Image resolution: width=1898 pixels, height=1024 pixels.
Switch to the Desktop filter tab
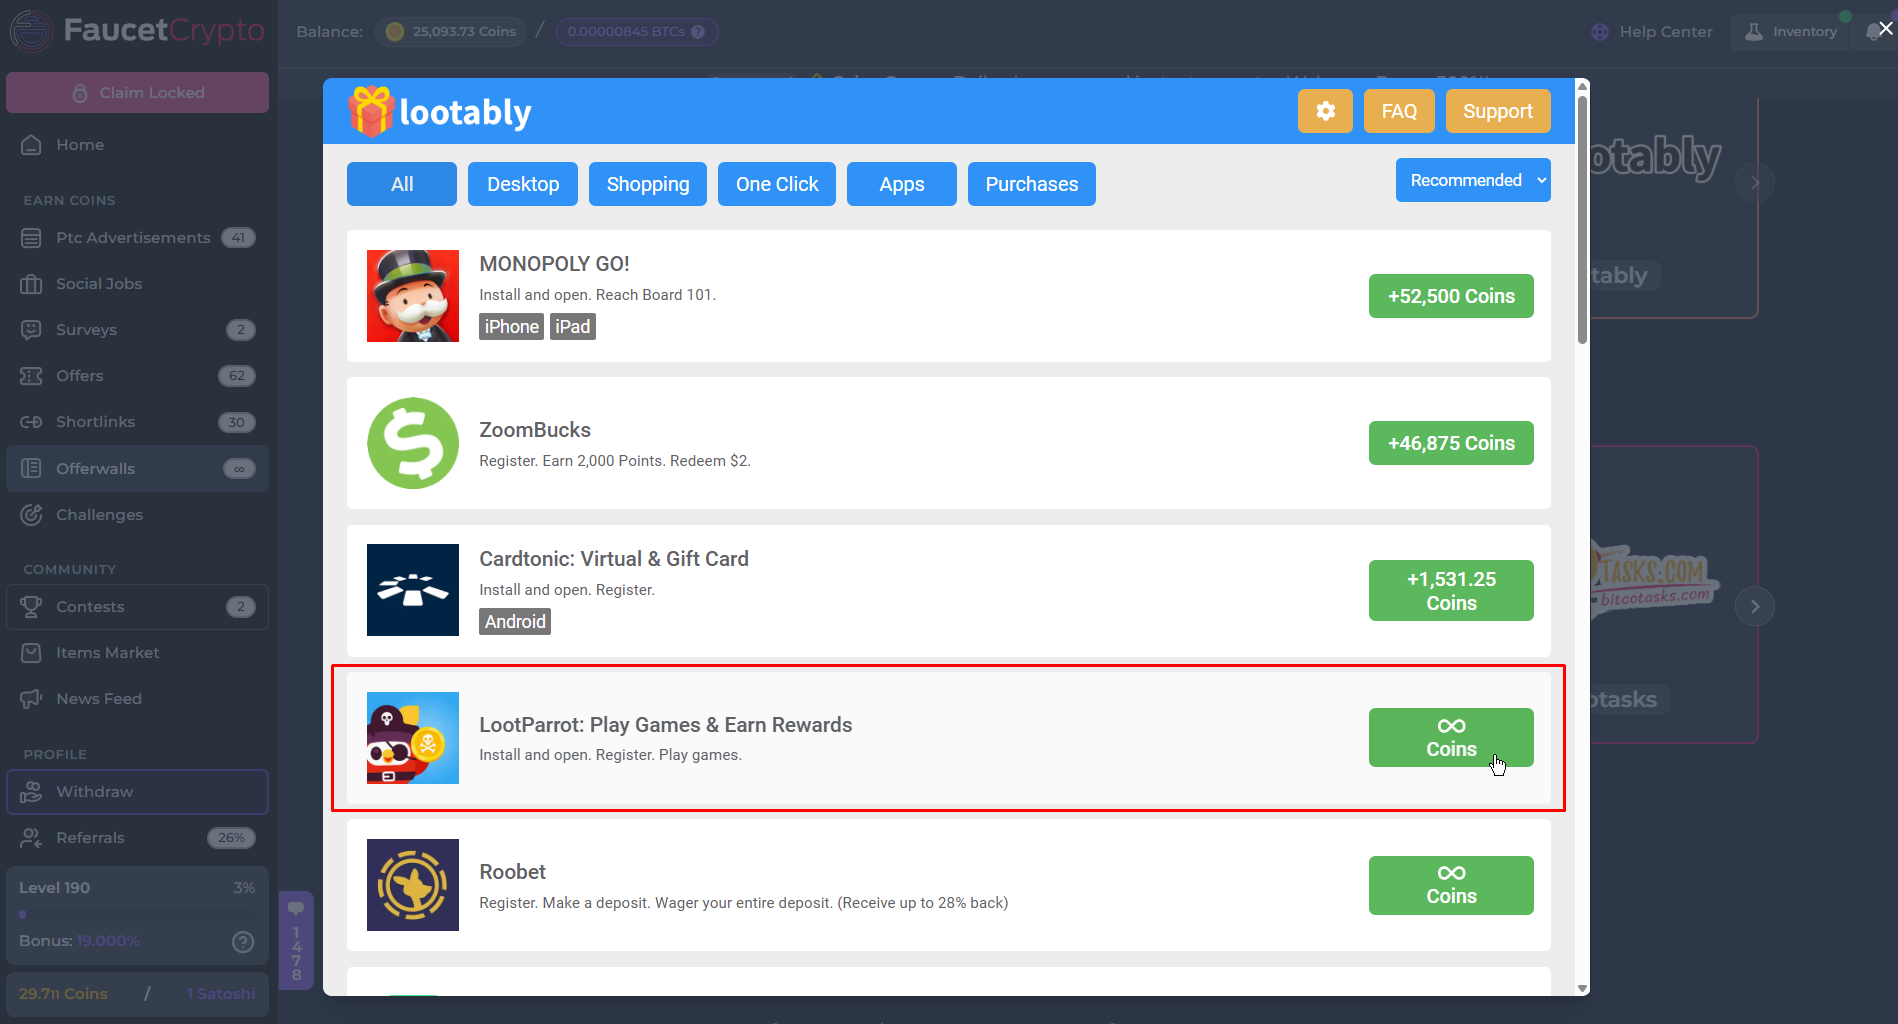(523, 184)
